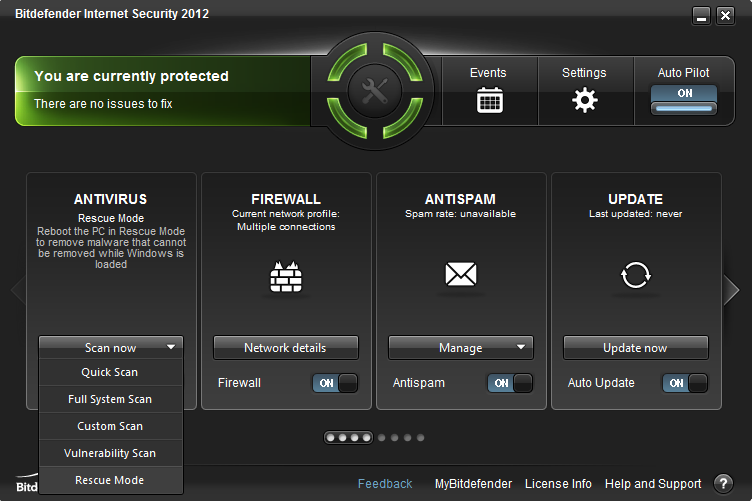Click the Update now button
This screenshot has height=501, width=752.
click(x=635, y=348)
